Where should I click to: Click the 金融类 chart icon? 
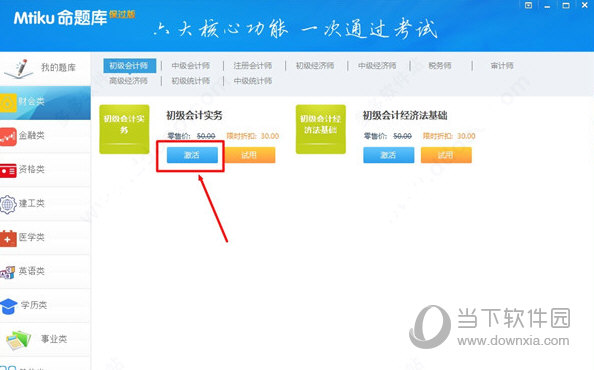tap(8, 136)
